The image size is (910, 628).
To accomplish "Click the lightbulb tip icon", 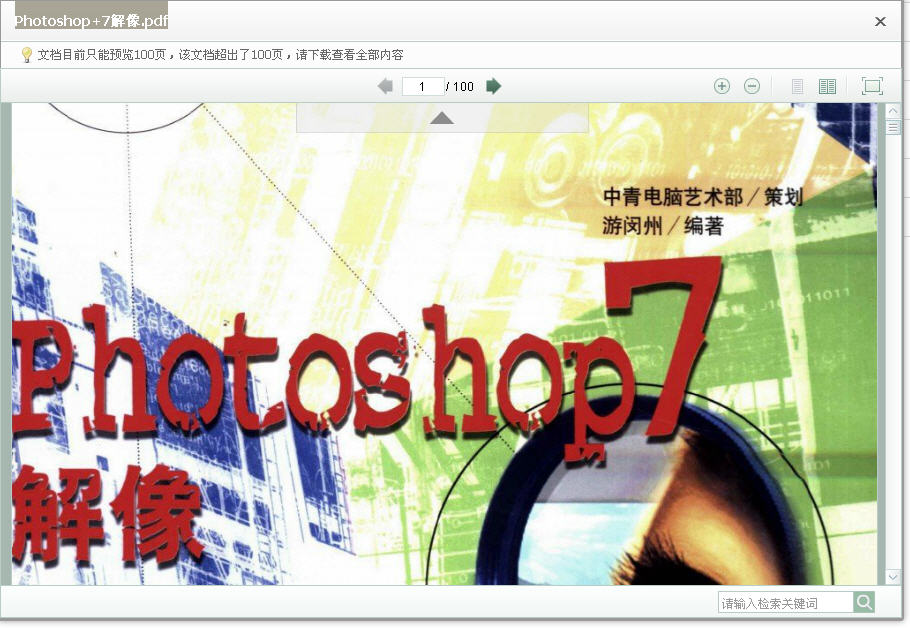I will [26, 55].
